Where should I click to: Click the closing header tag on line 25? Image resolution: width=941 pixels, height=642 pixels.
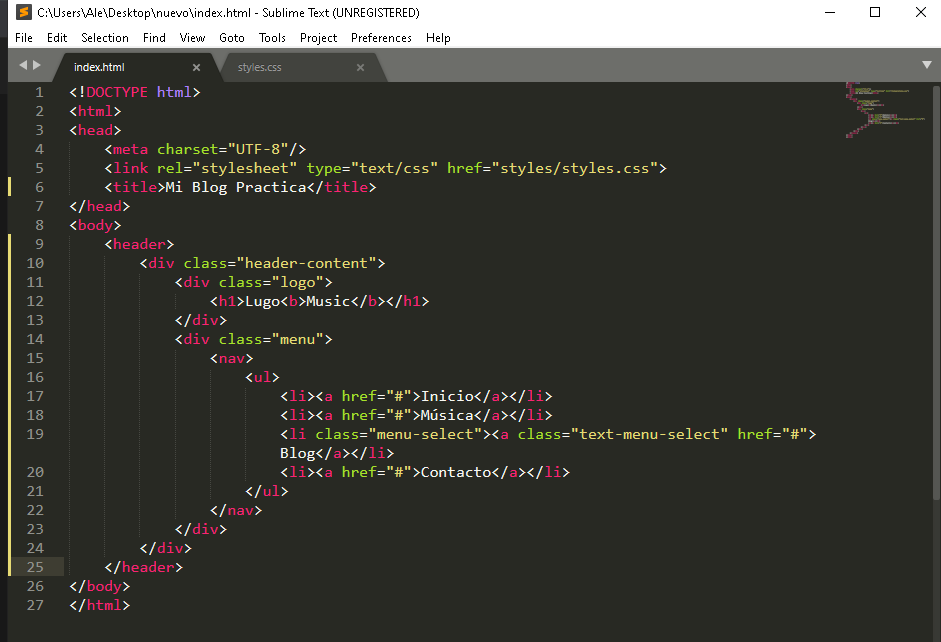pos(143,568)
